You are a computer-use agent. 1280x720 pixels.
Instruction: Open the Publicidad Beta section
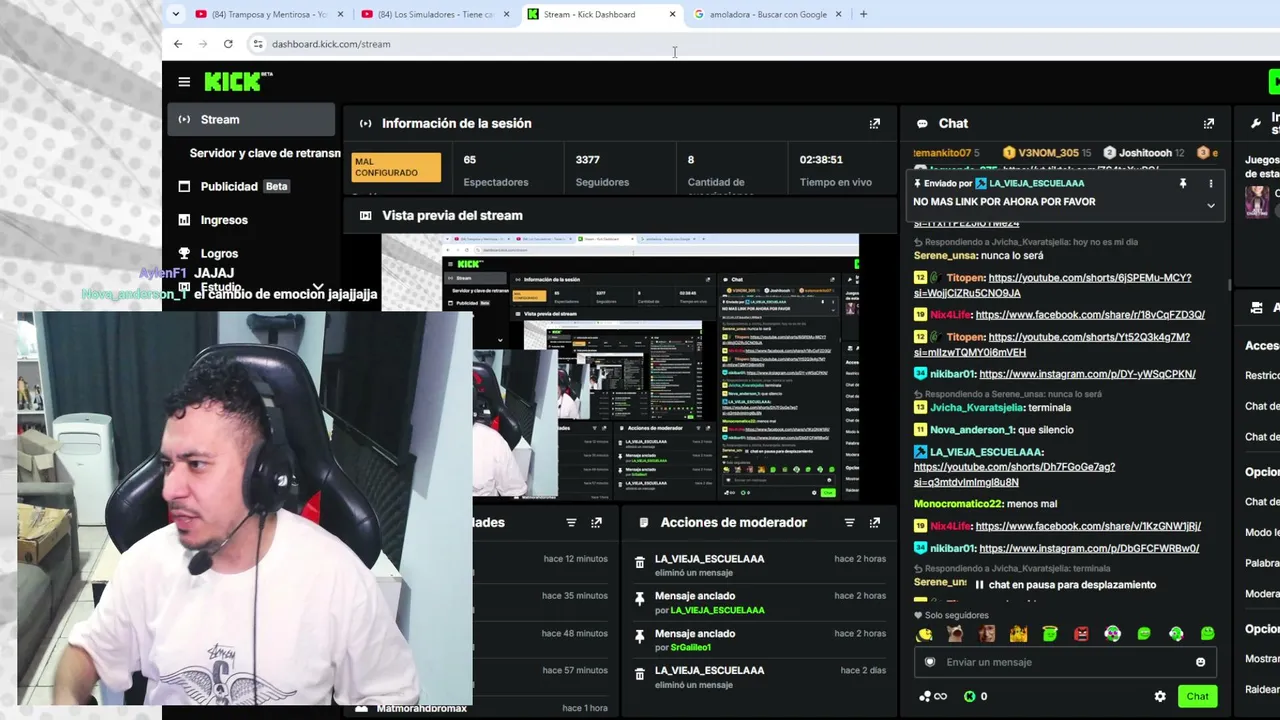[251, 187]
